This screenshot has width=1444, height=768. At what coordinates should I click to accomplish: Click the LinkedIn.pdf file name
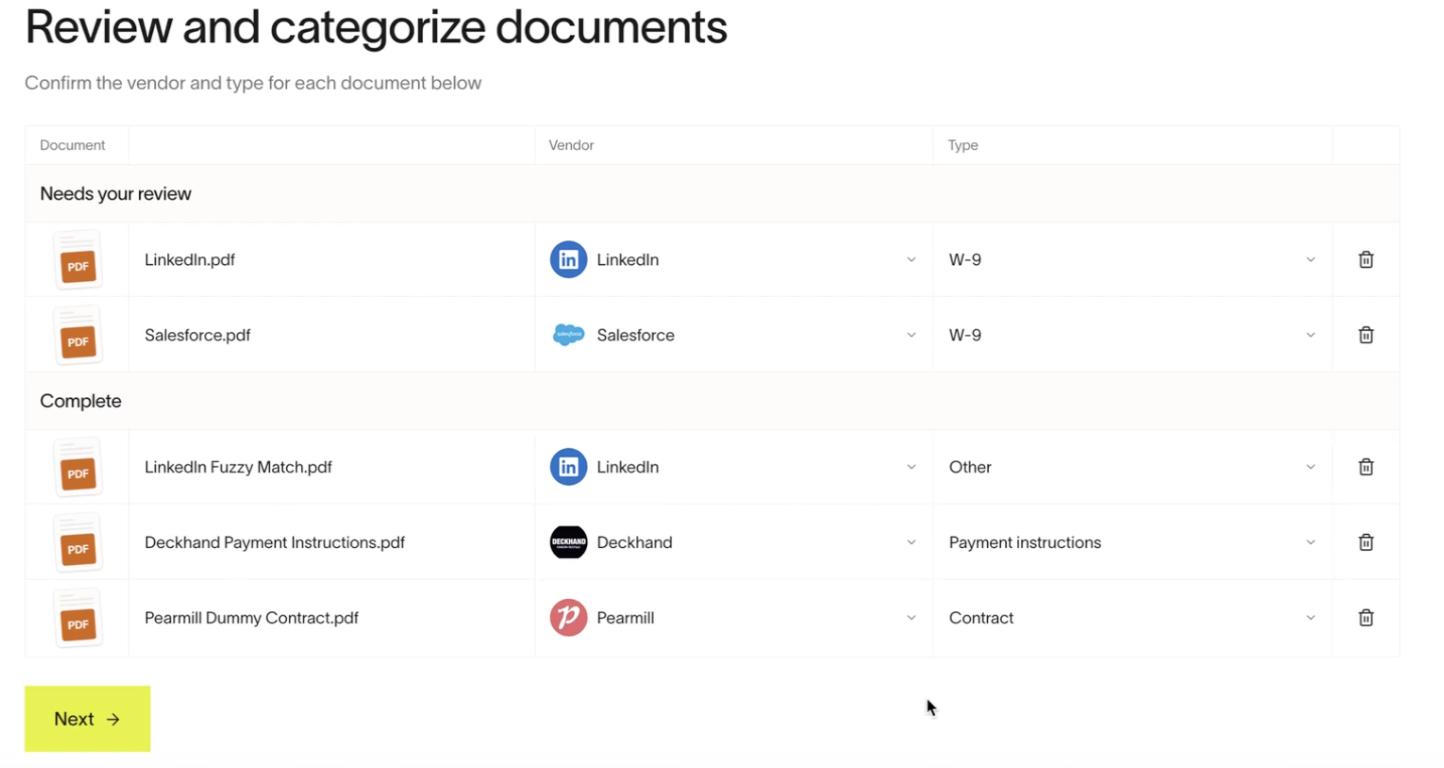[190, 260]
